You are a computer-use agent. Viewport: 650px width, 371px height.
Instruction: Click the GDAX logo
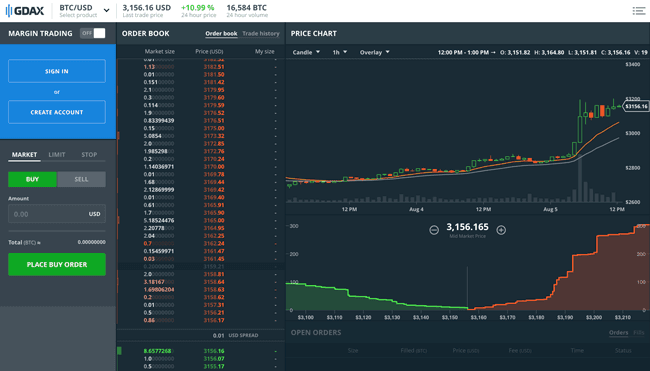[25, 11]
